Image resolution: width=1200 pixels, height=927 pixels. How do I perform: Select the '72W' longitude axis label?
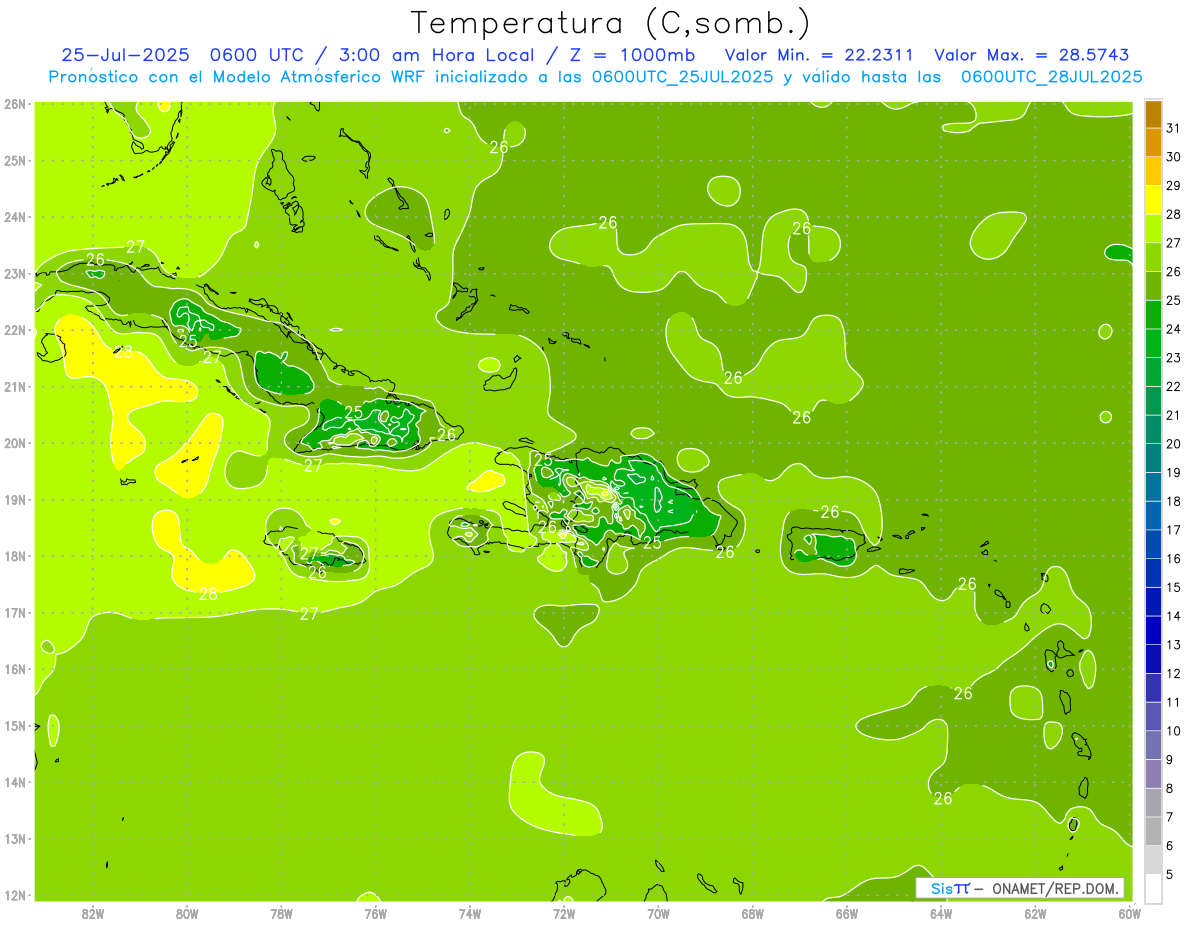coord(564,913)
